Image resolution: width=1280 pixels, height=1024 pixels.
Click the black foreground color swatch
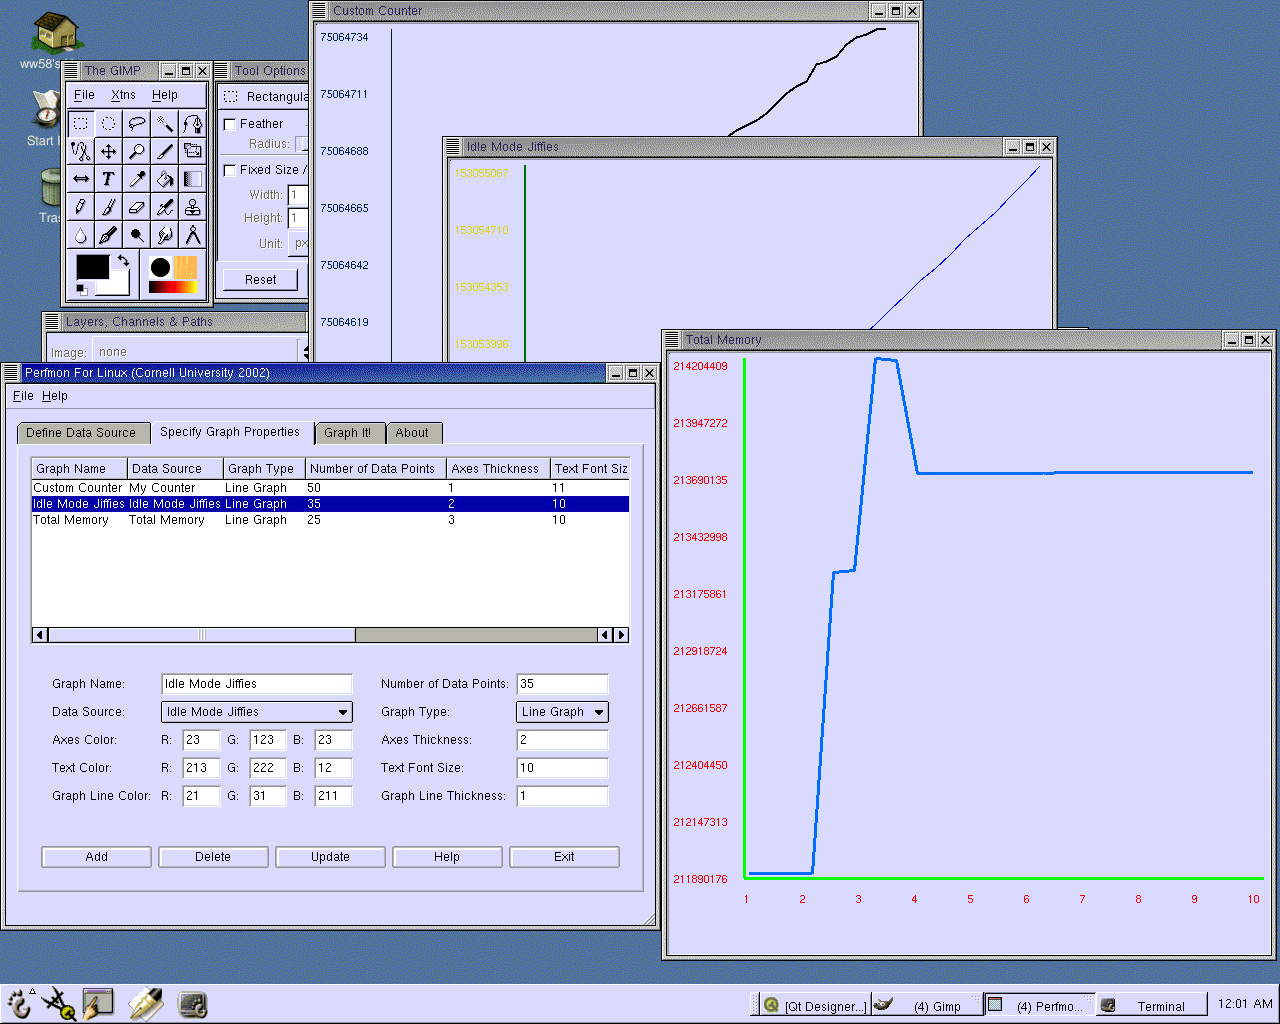pos(92,267)
